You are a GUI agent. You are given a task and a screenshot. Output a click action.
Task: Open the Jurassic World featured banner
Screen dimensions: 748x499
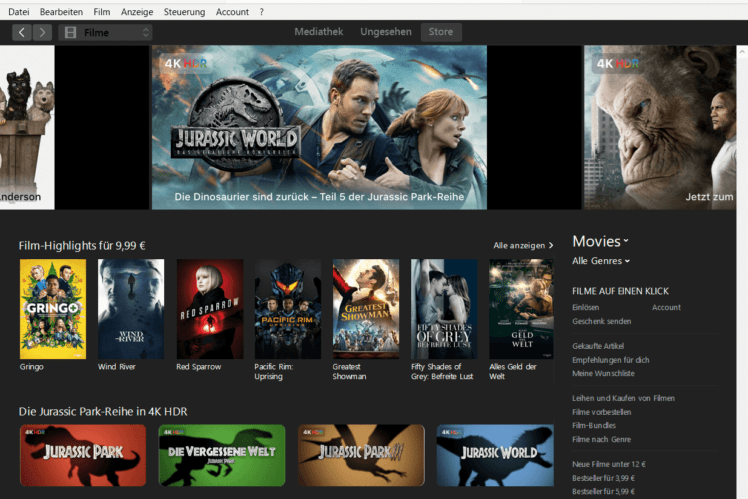point(319,127)
